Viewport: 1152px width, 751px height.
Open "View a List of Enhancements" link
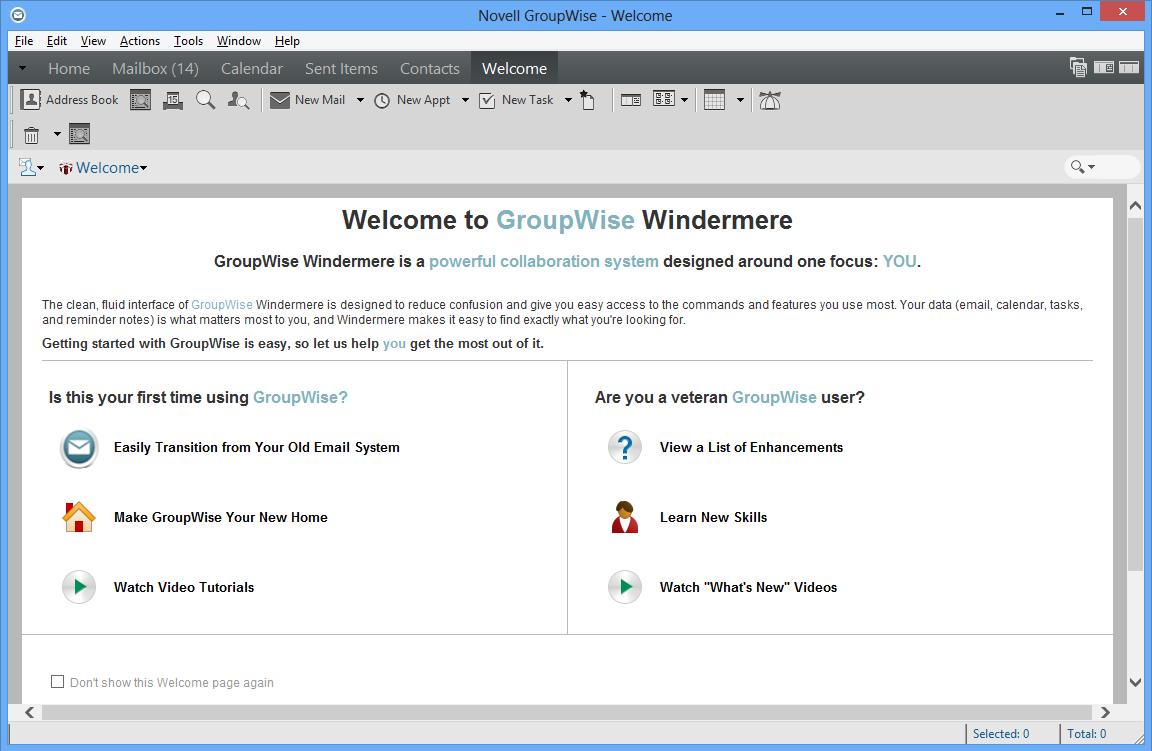pos(751,448)
